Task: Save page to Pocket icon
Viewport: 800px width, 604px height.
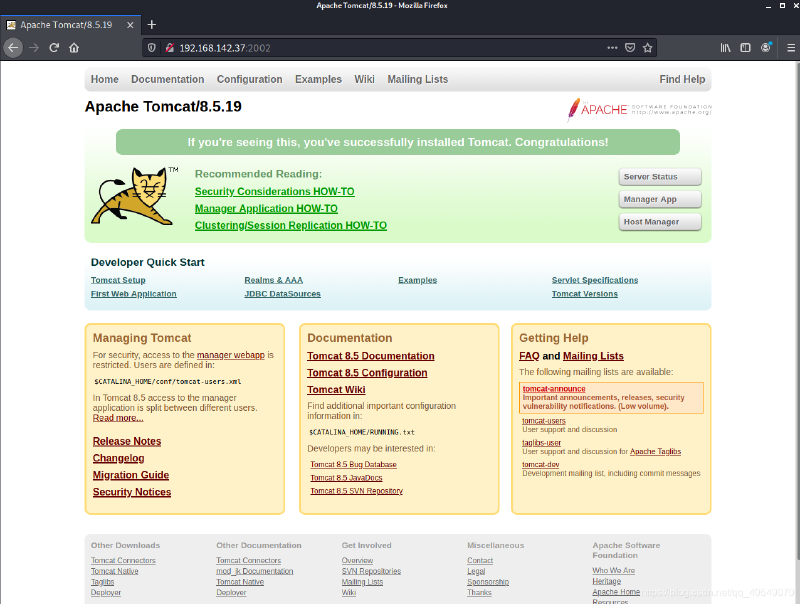Action: (x=630, y=48)
